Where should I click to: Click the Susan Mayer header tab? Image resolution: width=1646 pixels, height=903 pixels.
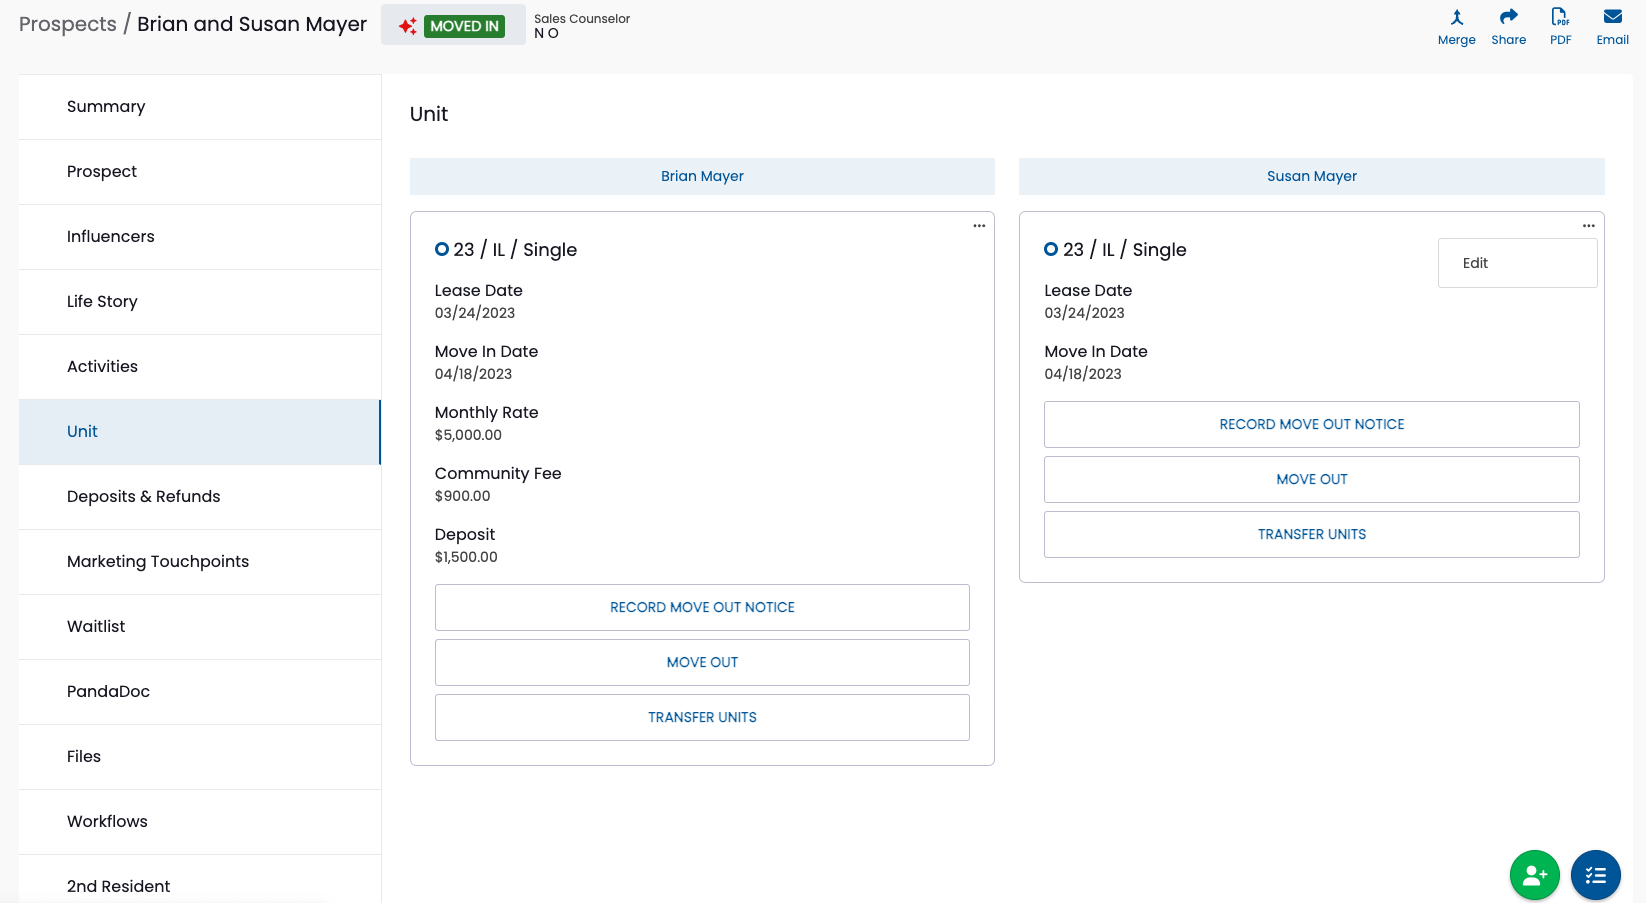click(1312, 176)
